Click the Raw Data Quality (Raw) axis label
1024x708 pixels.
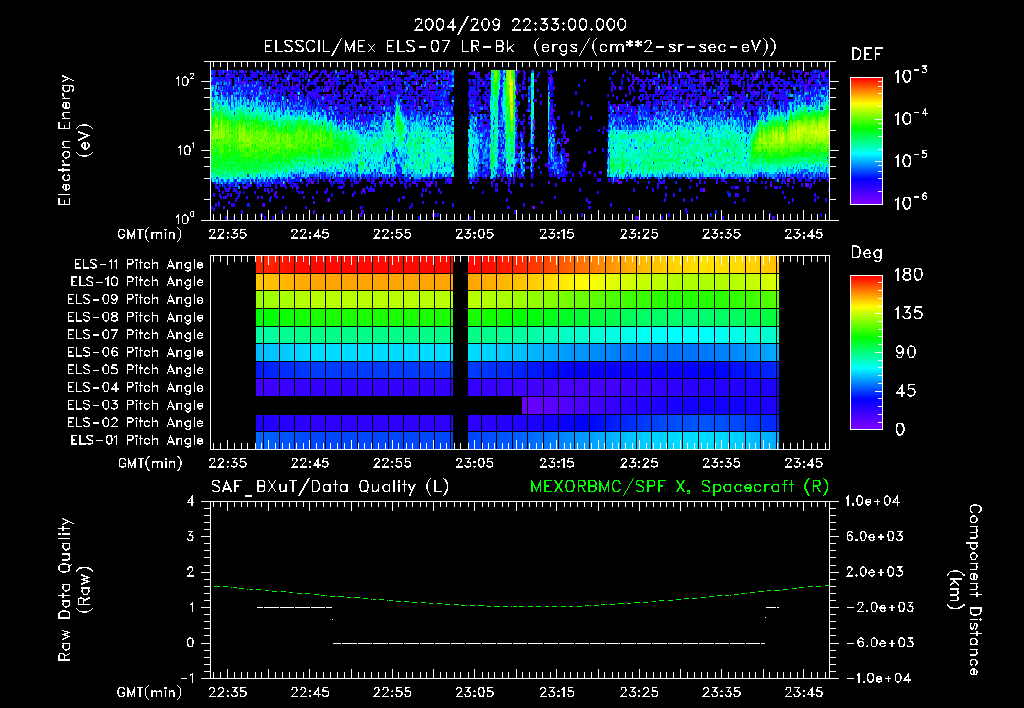74,590
